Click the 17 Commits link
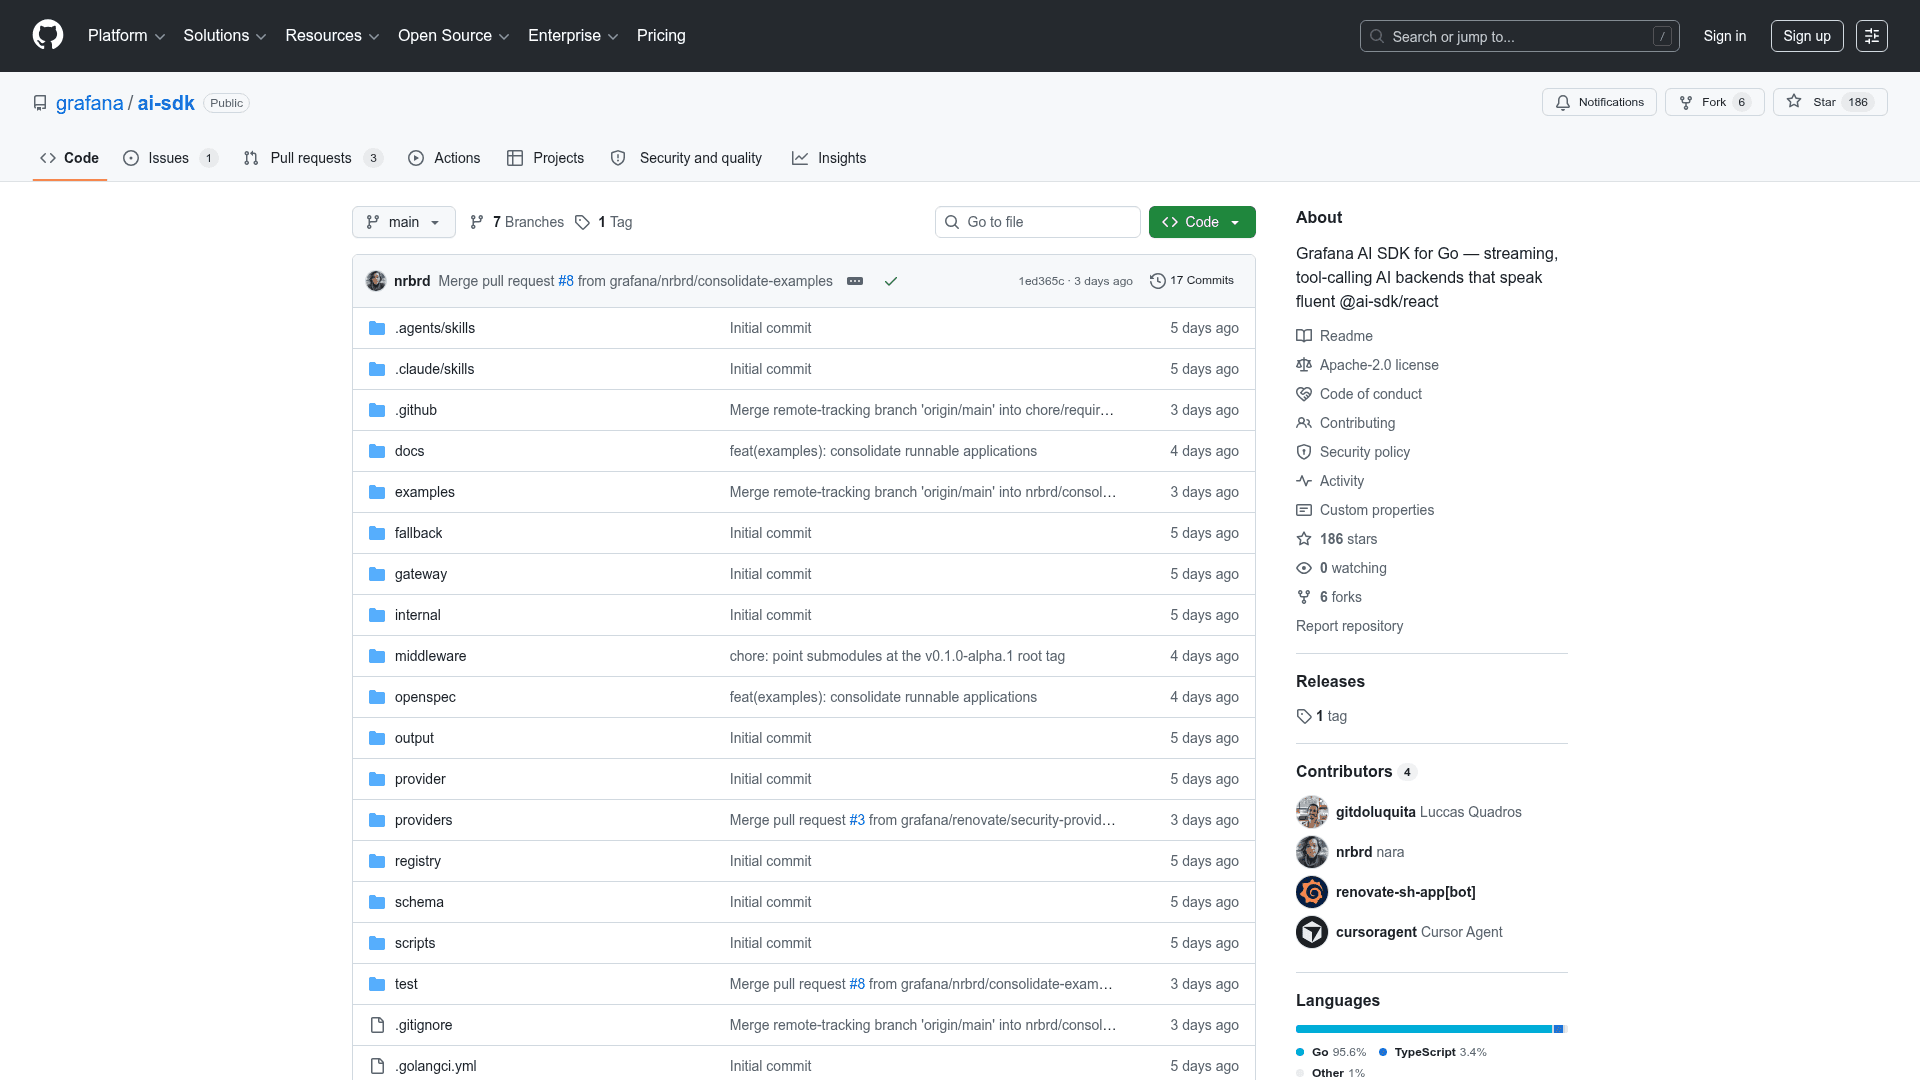The width and height of the screenshot is (1920, 1080). click(1192, 281)
